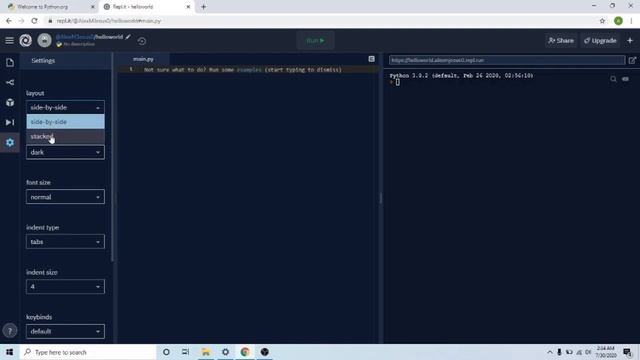Click the clear console icon
Screen dimensions: 640x360
coord(625,79)
